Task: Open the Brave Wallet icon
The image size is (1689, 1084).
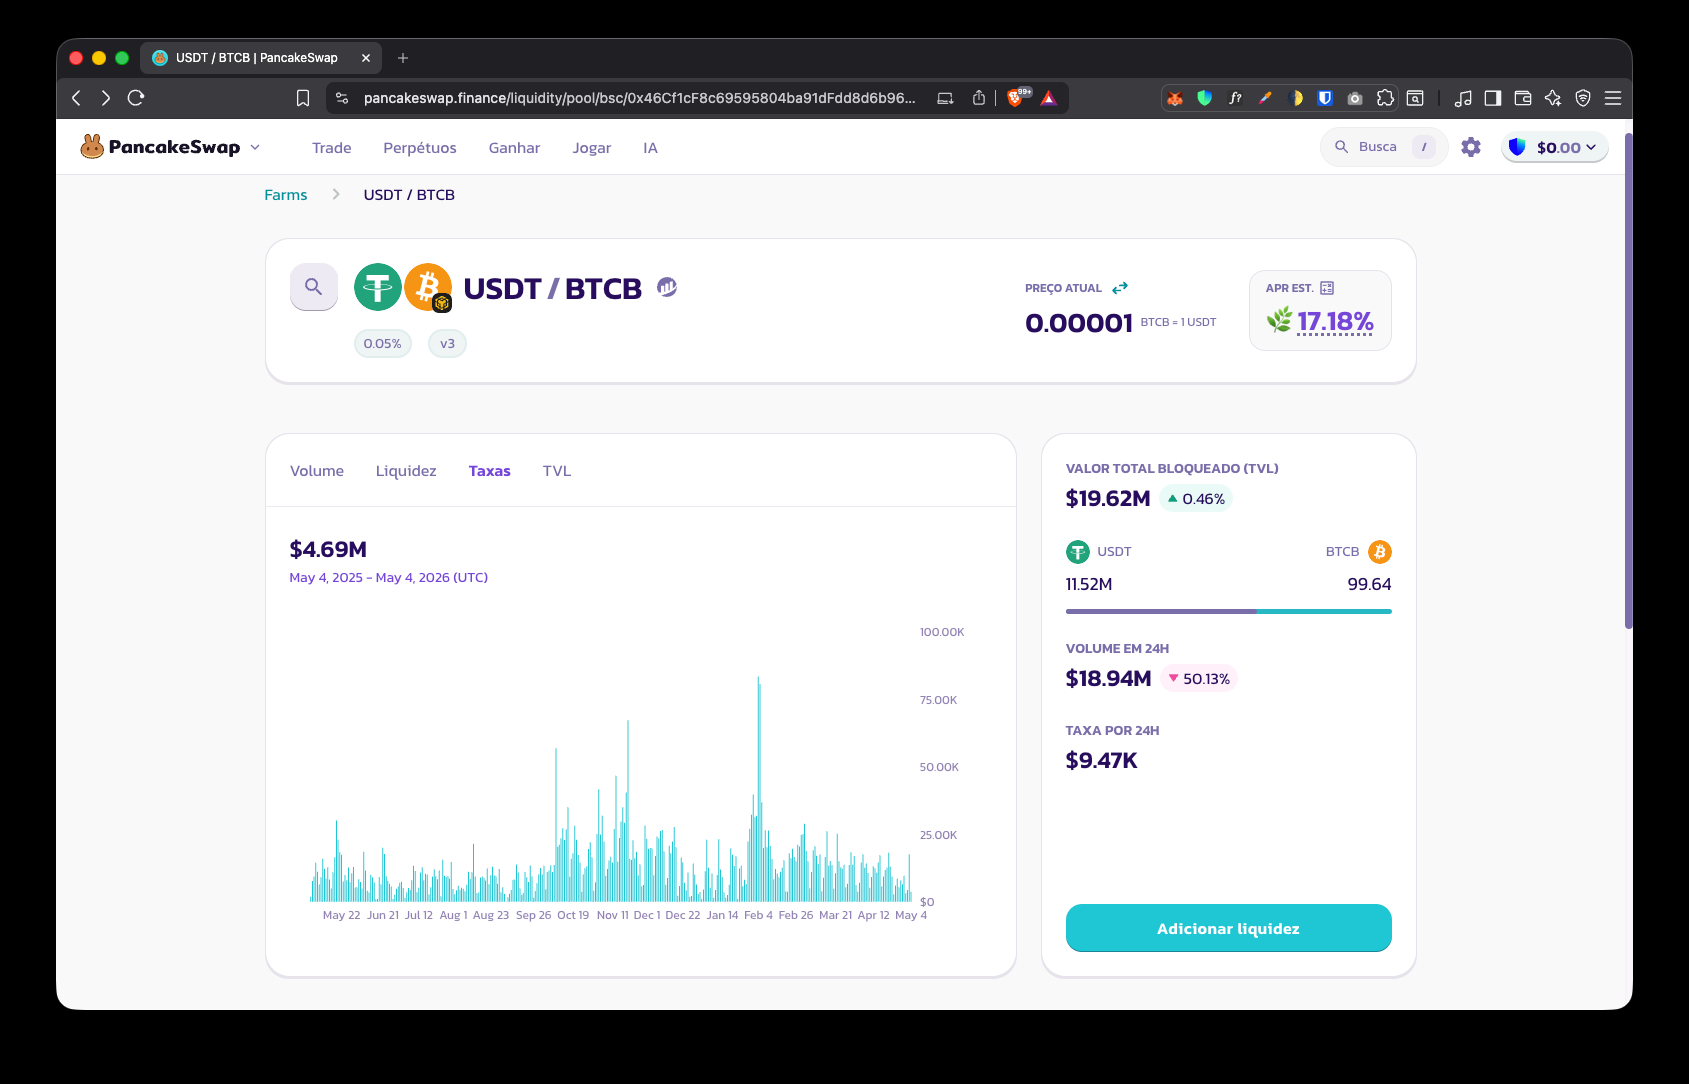Action: 1523,98
